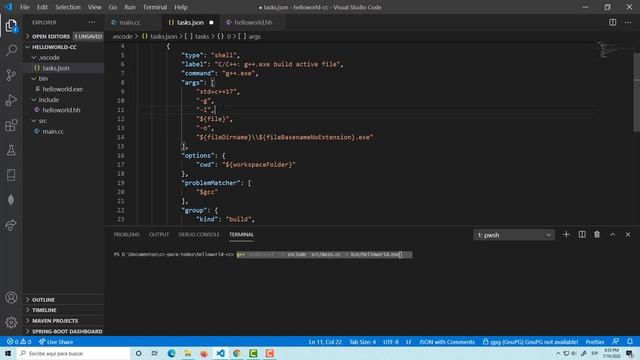Kill the terminal with the trash icon

click(x=597, y=235)
